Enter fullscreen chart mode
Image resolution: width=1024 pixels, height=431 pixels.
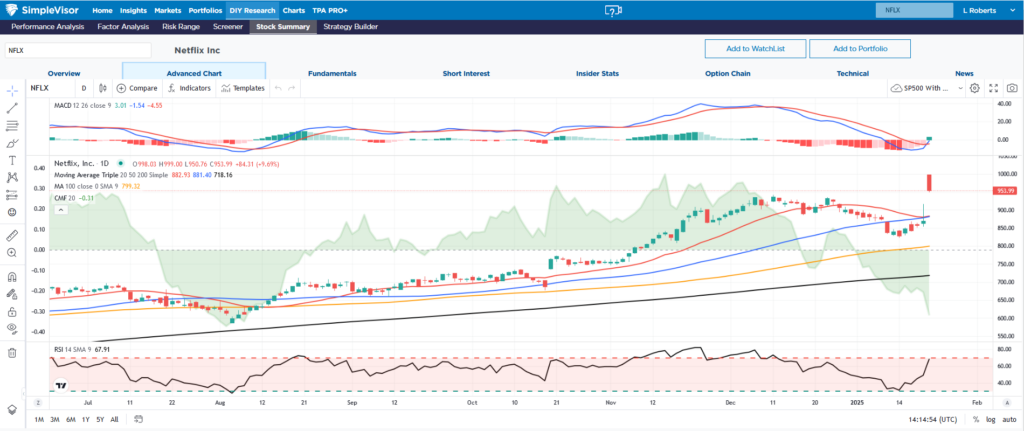(993, 88)
